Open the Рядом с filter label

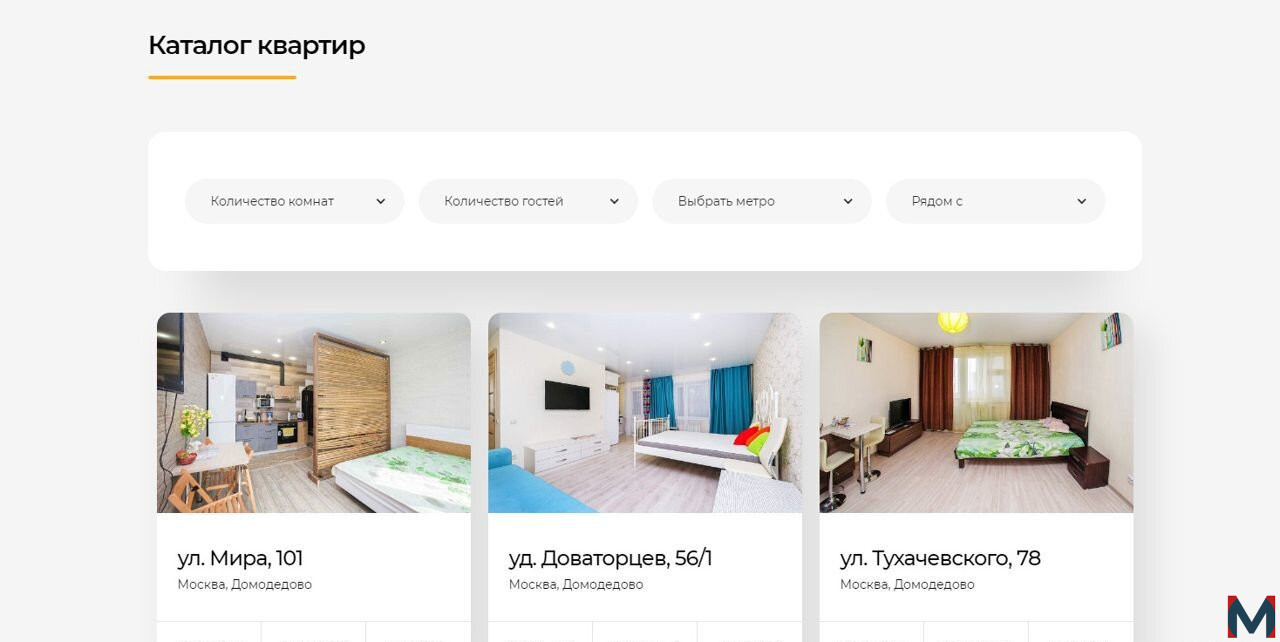937,201
